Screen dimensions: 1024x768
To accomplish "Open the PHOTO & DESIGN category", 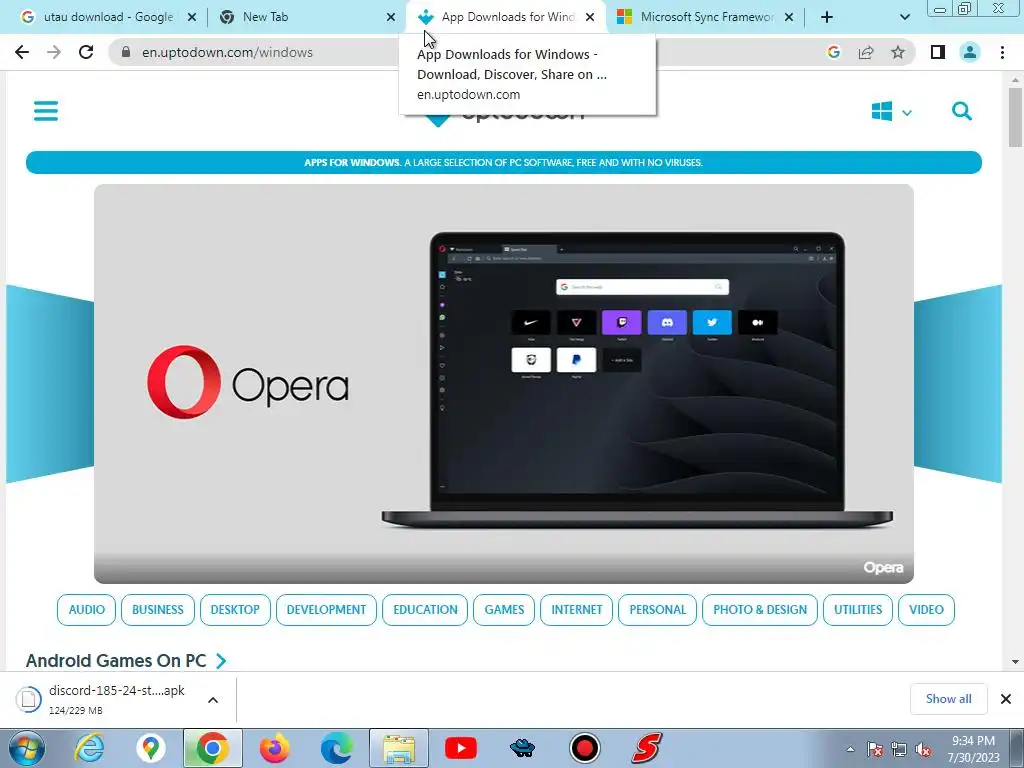I will (760, 609).
